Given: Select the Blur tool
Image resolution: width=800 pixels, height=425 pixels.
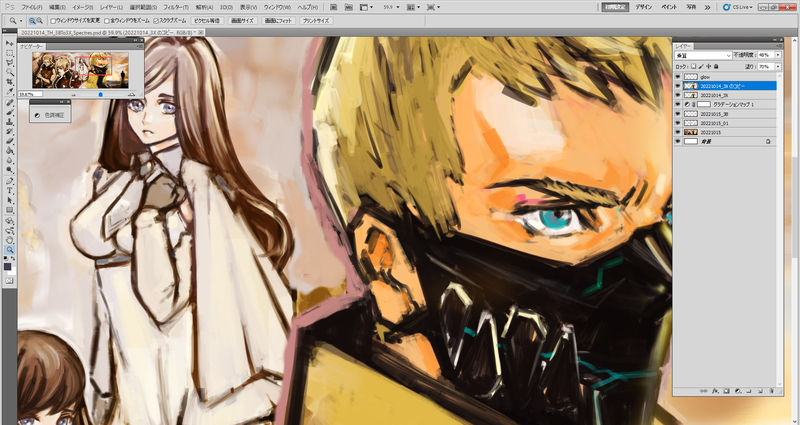Looking at the screenshot, I should click(x=10, y=161).
